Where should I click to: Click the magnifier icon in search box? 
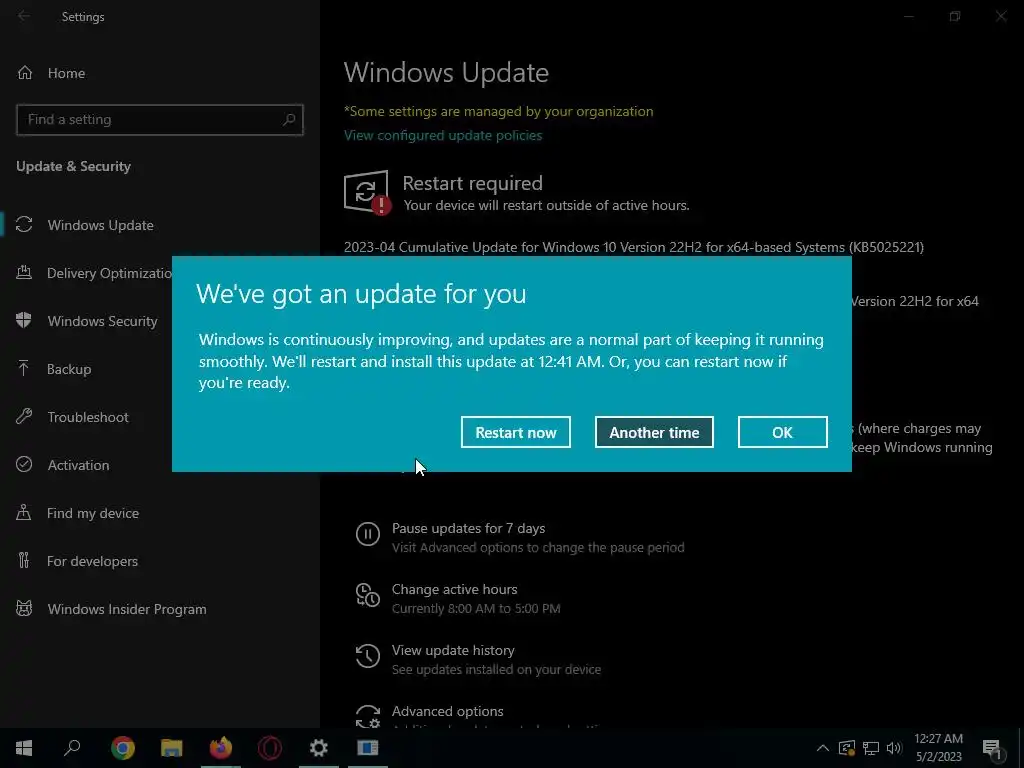tap(289, 120)
